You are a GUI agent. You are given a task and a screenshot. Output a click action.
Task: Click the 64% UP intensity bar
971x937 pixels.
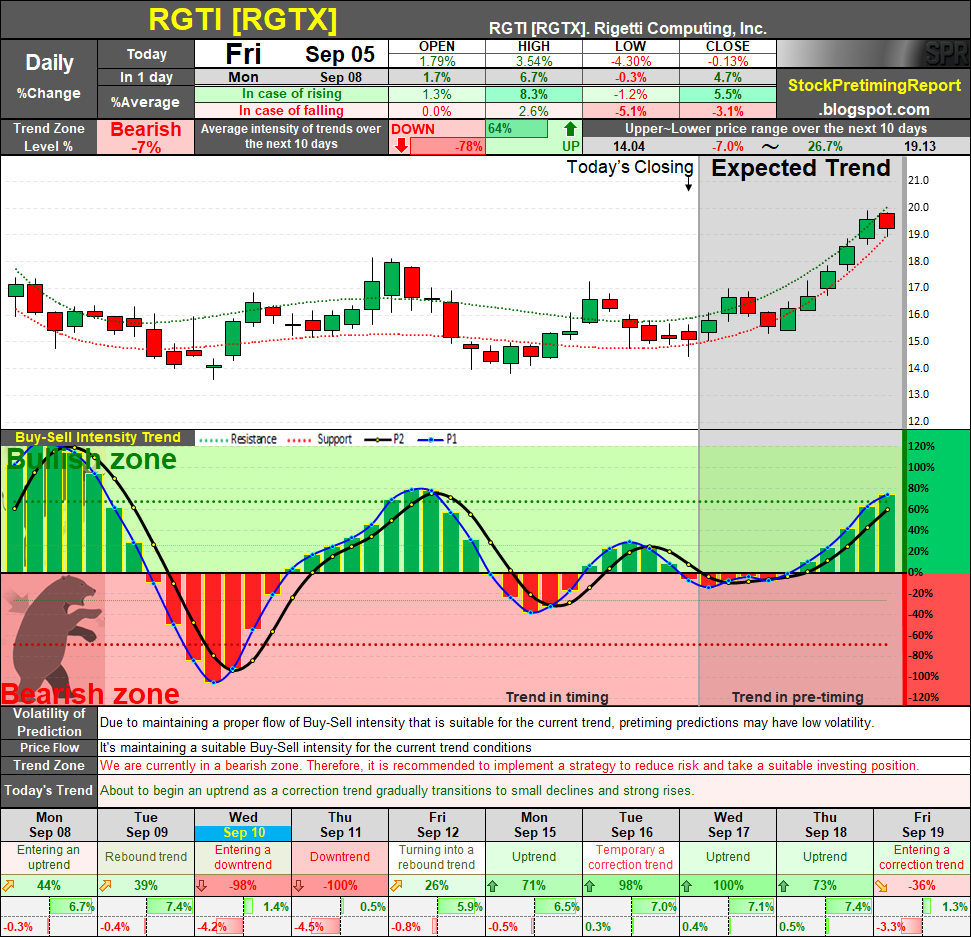(x=517, y=129)
